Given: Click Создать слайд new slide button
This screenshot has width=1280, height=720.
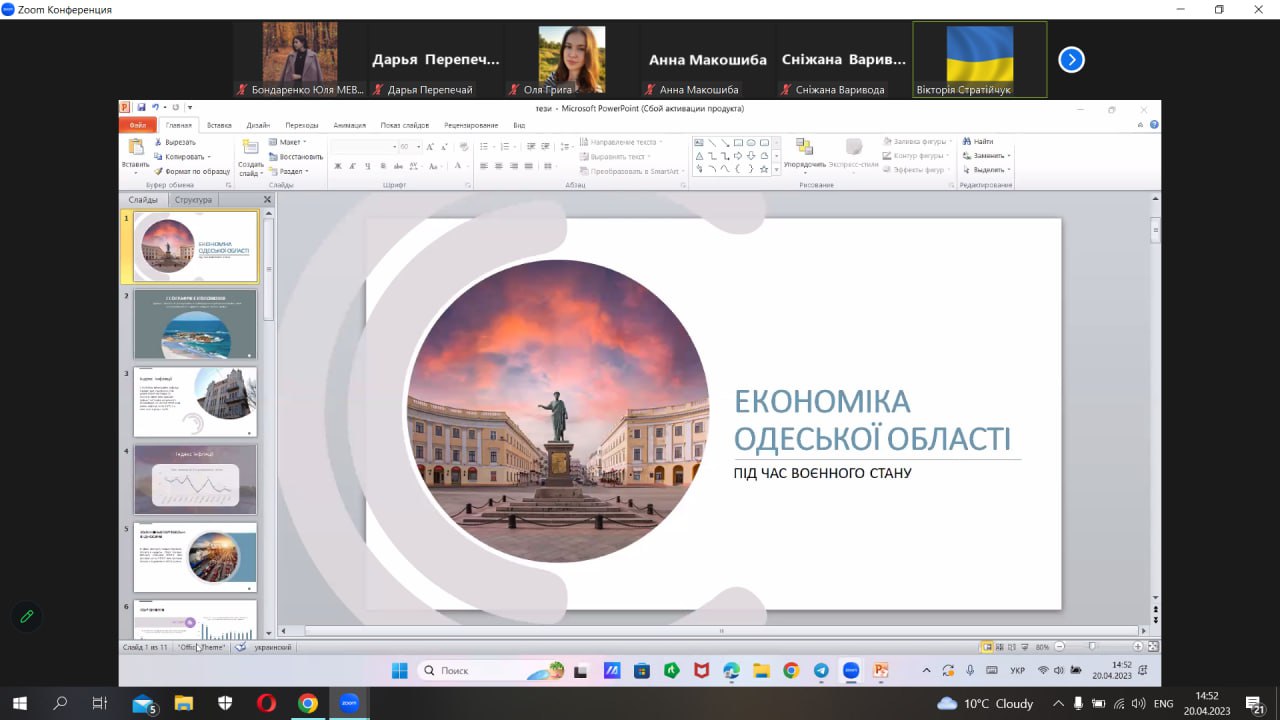Looking at the screenshot, I should 250,157.
